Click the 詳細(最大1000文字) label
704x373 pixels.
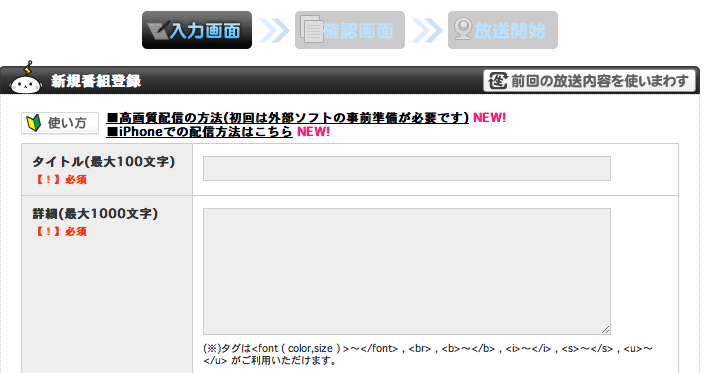tap(95, 214)
